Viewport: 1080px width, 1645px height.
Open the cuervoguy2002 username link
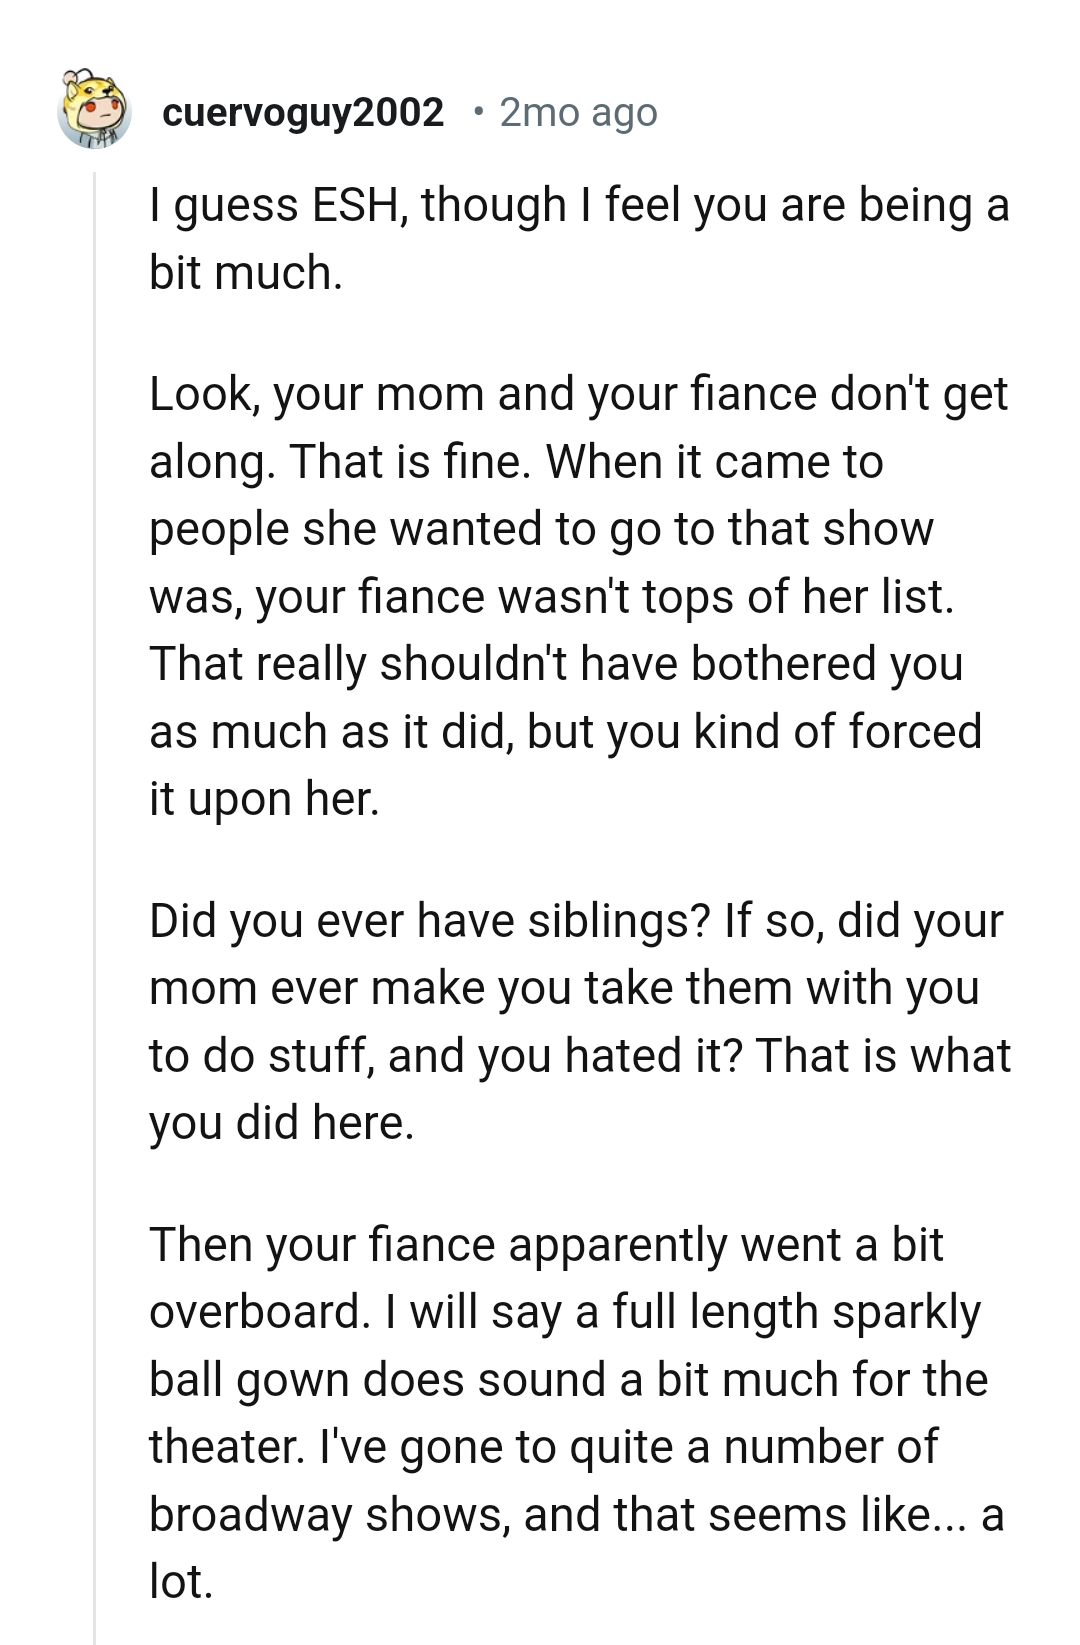[302, 112]
